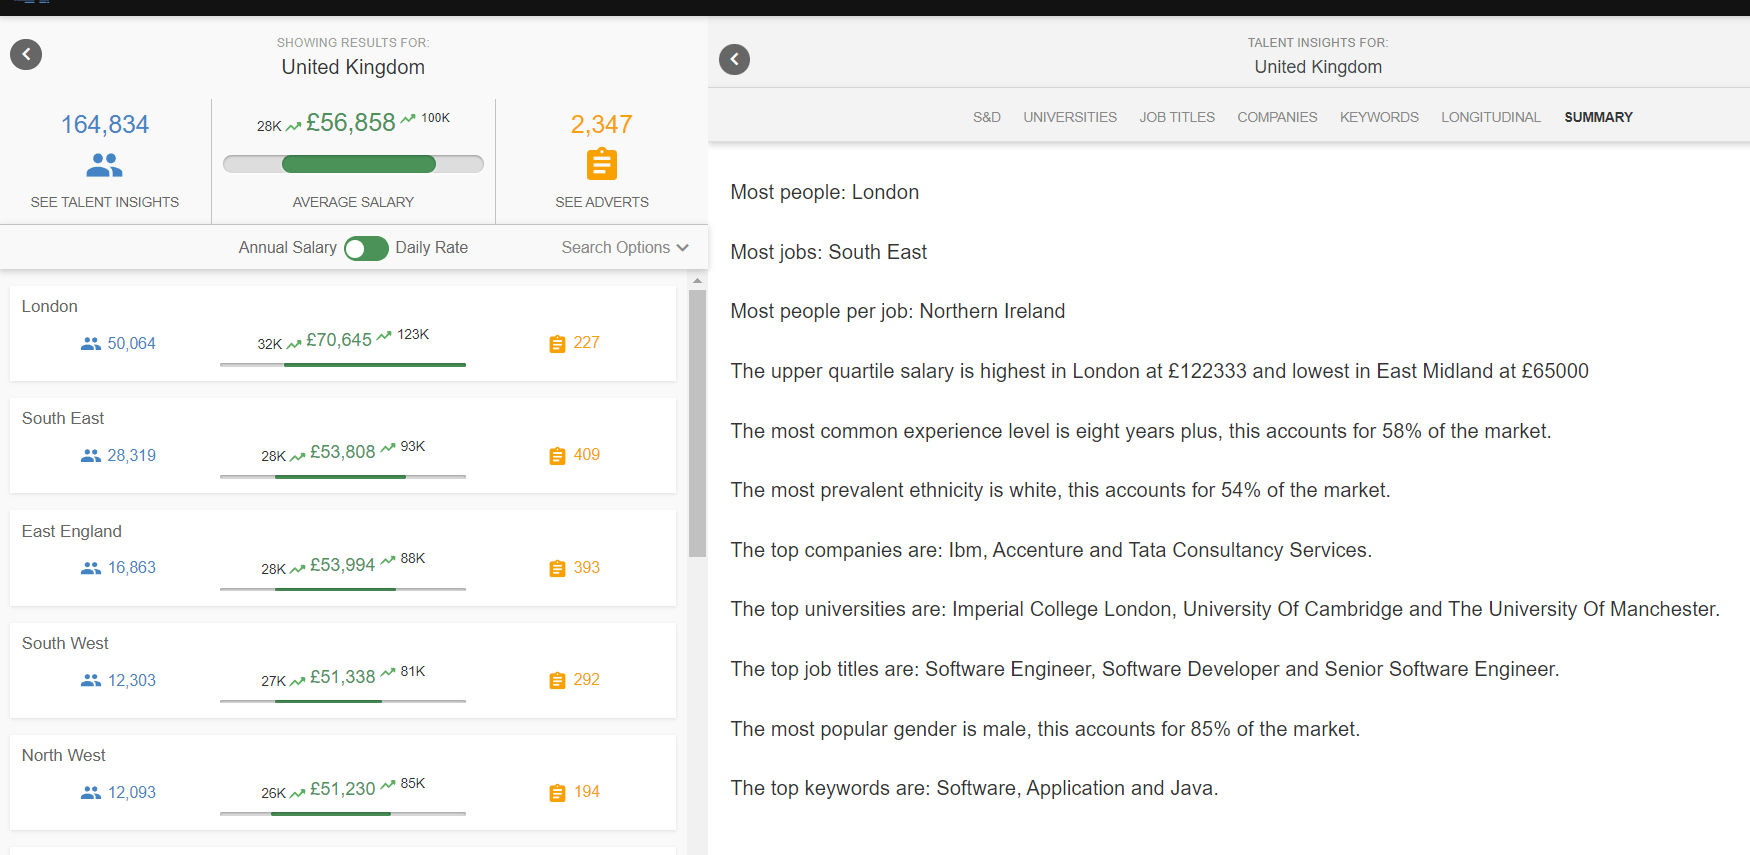Screen dimensions: 1750x855
Task: Click the adverts clipboard icon for North West
Action: point(557,793)
